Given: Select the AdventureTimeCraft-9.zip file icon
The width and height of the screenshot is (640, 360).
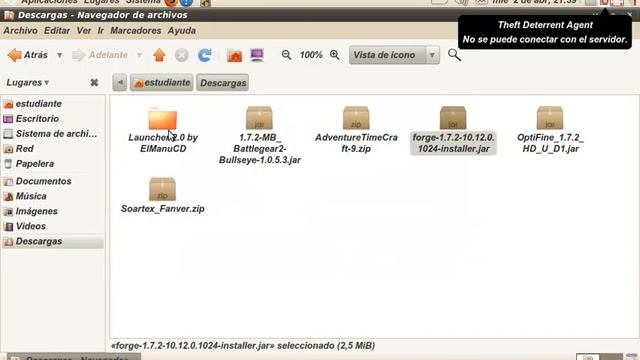Looking at the screenshot, I should (356, 118).
